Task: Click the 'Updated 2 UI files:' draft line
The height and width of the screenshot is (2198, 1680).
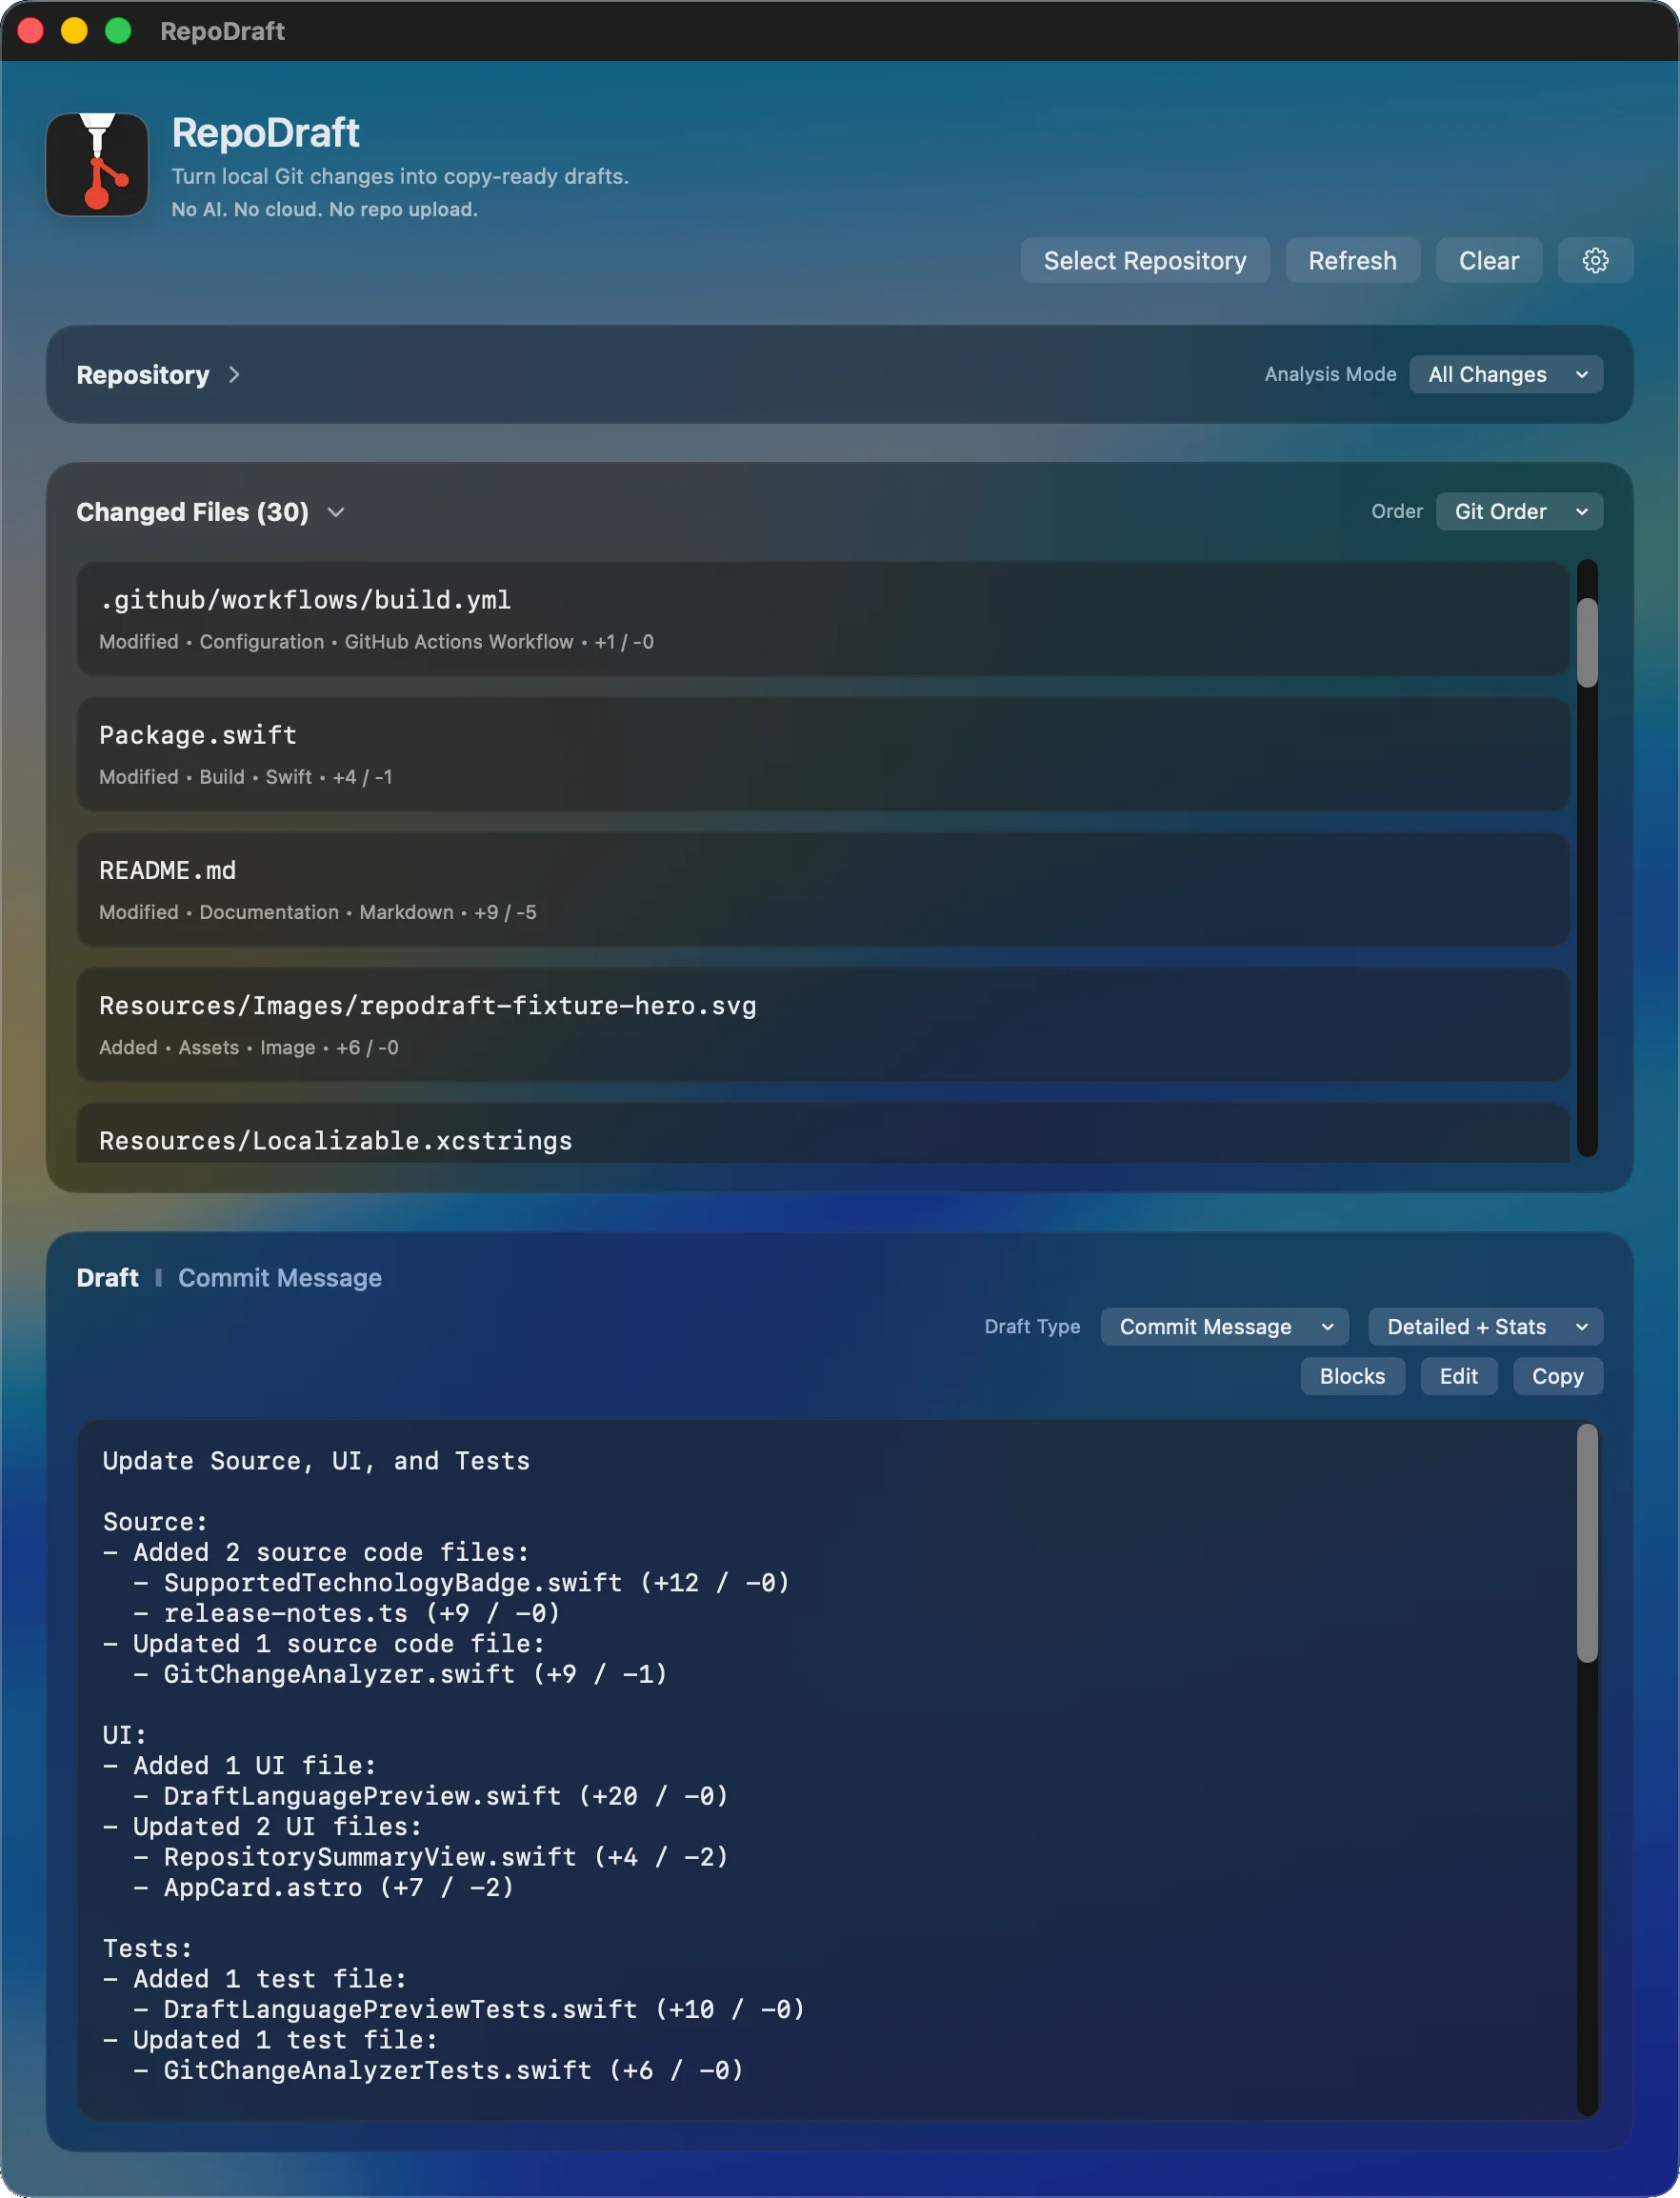Action: click(x=278, y=1827)
